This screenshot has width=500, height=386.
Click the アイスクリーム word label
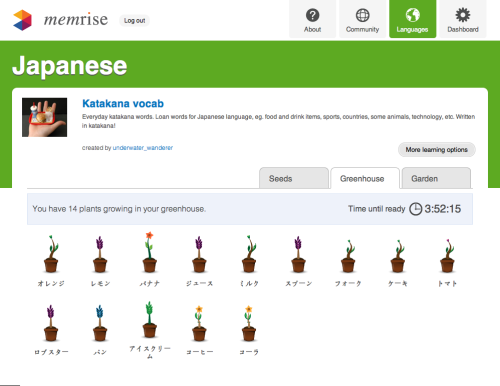click(150, 352)
